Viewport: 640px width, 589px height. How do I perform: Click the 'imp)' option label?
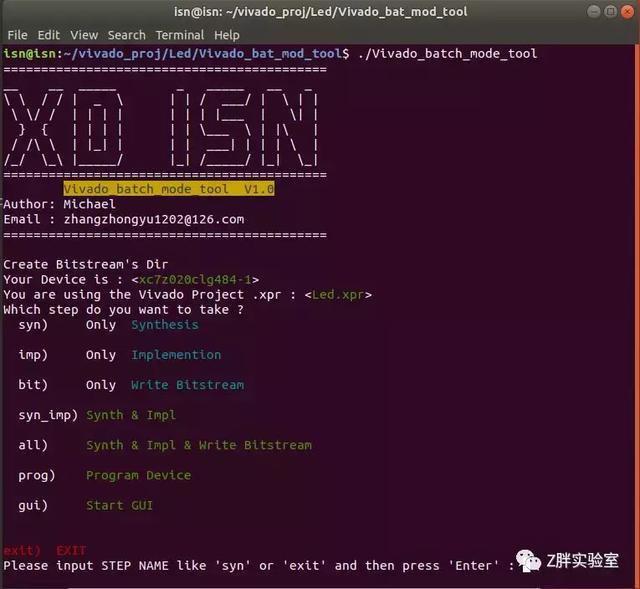click(33, 355)
